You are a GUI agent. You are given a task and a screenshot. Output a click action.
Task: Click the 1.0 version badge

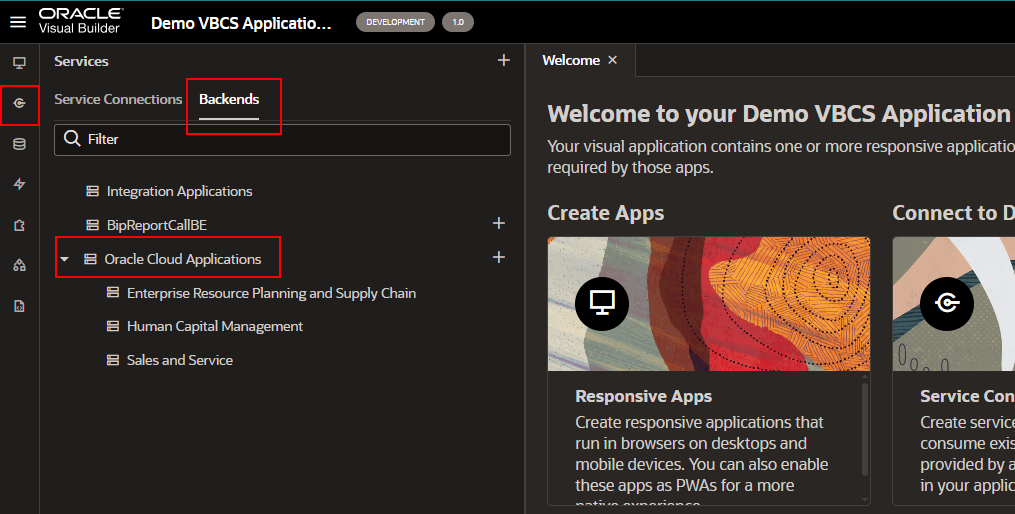click(458, 22)
